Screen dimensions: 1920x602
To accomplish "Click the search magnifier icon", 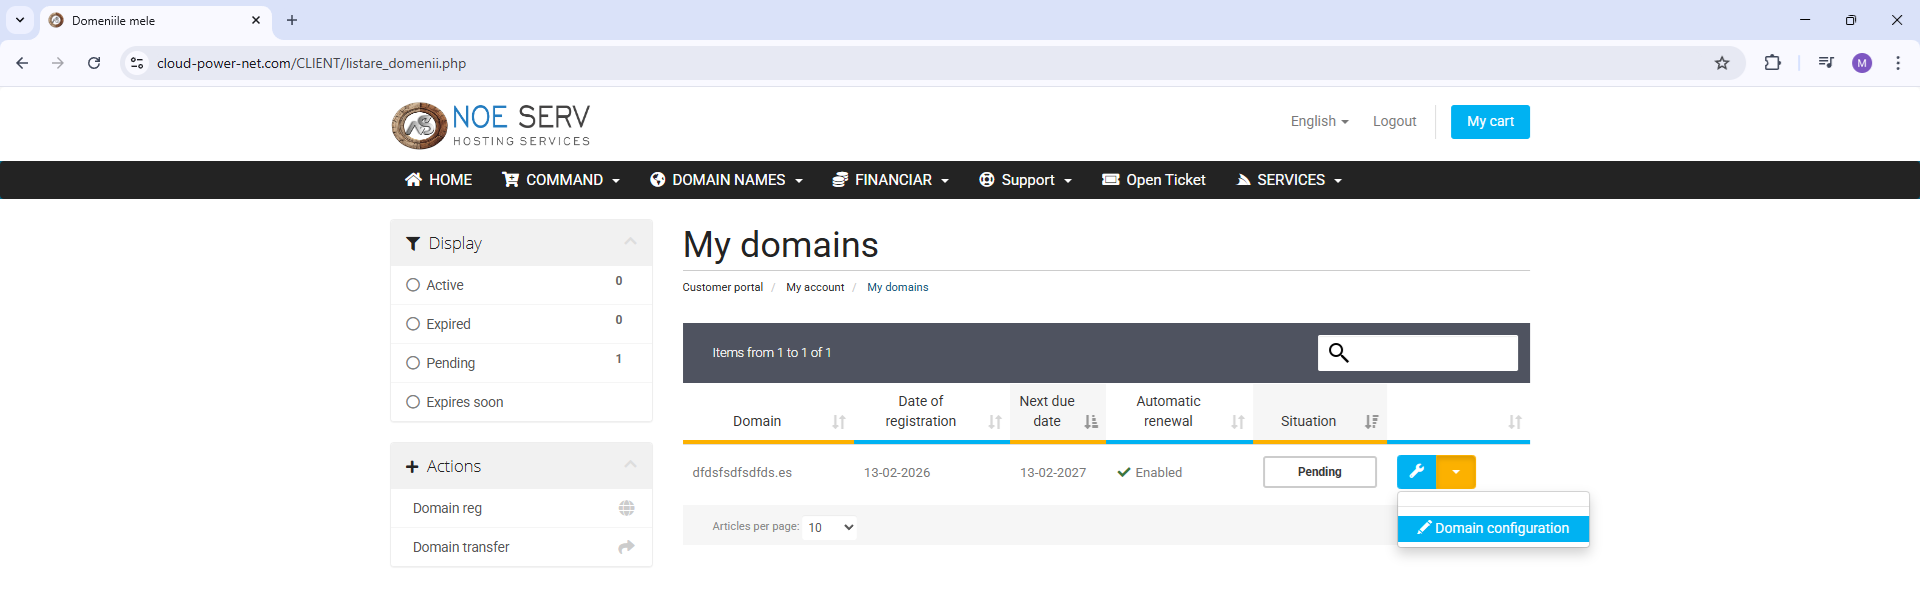I will point(1339,353).
